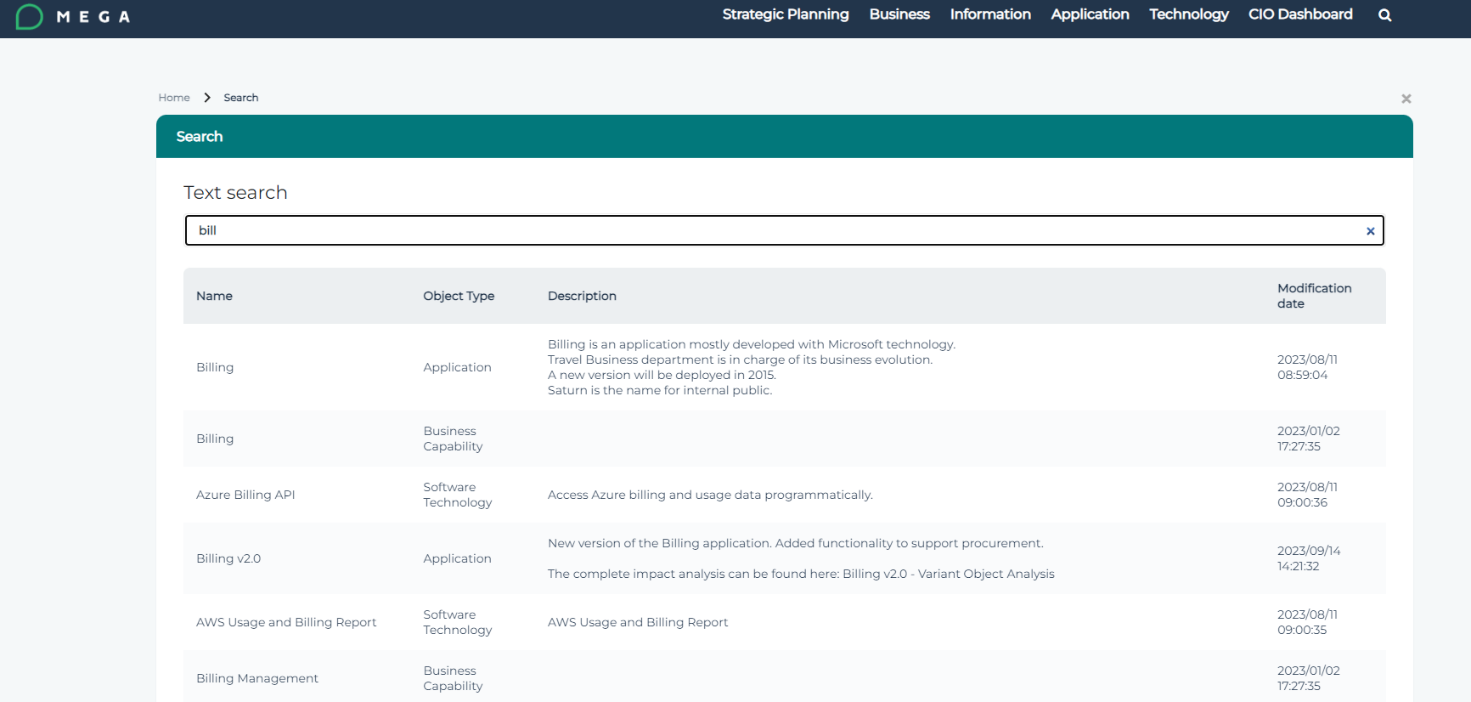Sort by the Name column header
The image size is (1471, 702).
(x=214, y=296)
